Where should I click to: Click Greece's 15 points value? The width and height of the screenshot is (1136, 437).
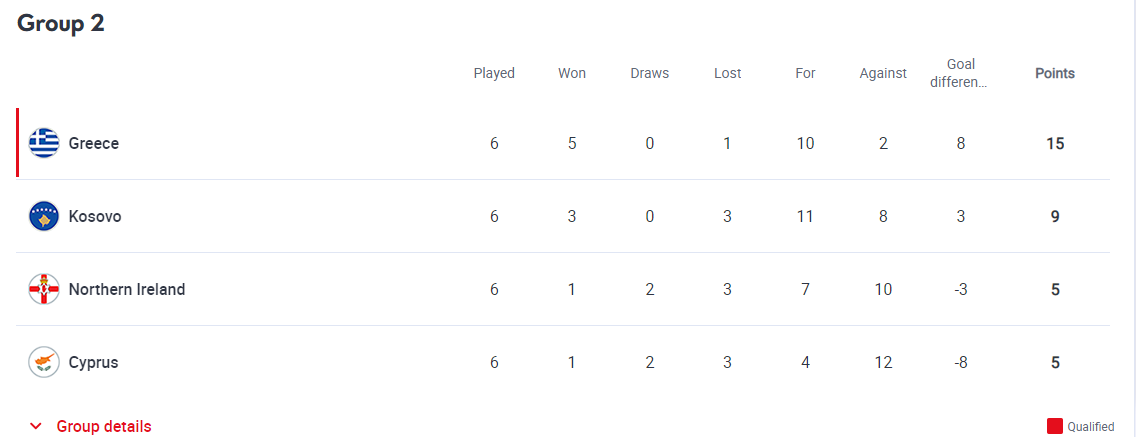[1055, 143]
